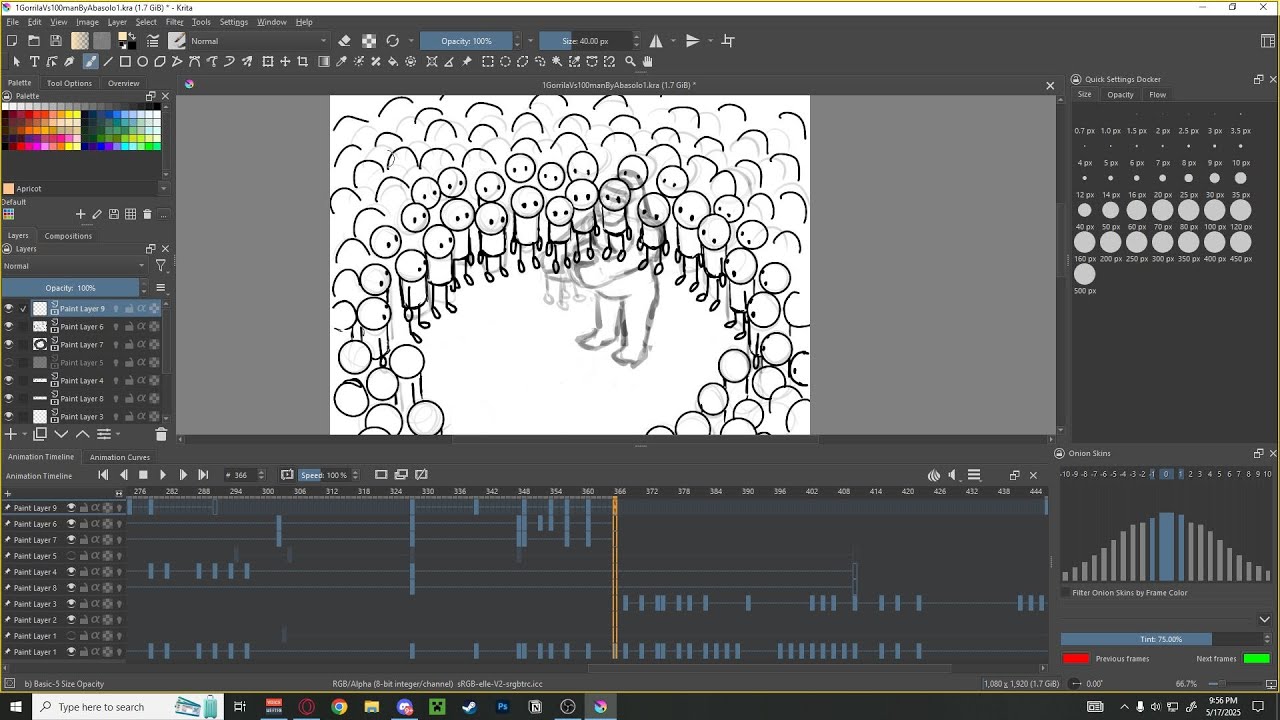
Task: Move layer down in Layers docker
Action: click(61, 434)
